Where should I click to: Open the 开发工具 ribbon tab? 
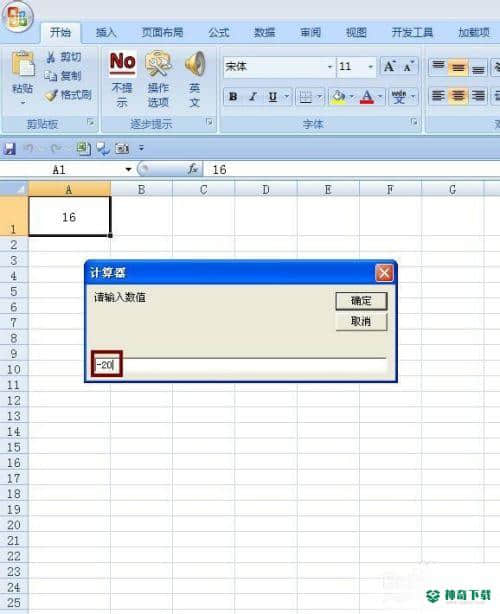(412, 32)
